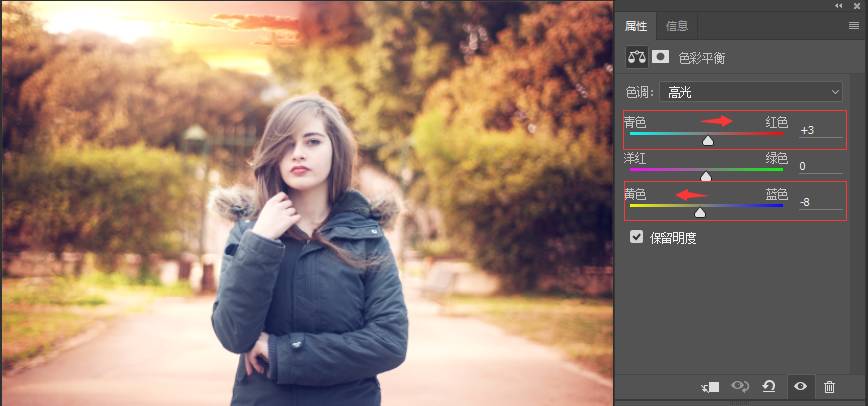868x406 pixels.
Task: Click the 色彩平衡 title text
Action: click(x=701, y=58)
